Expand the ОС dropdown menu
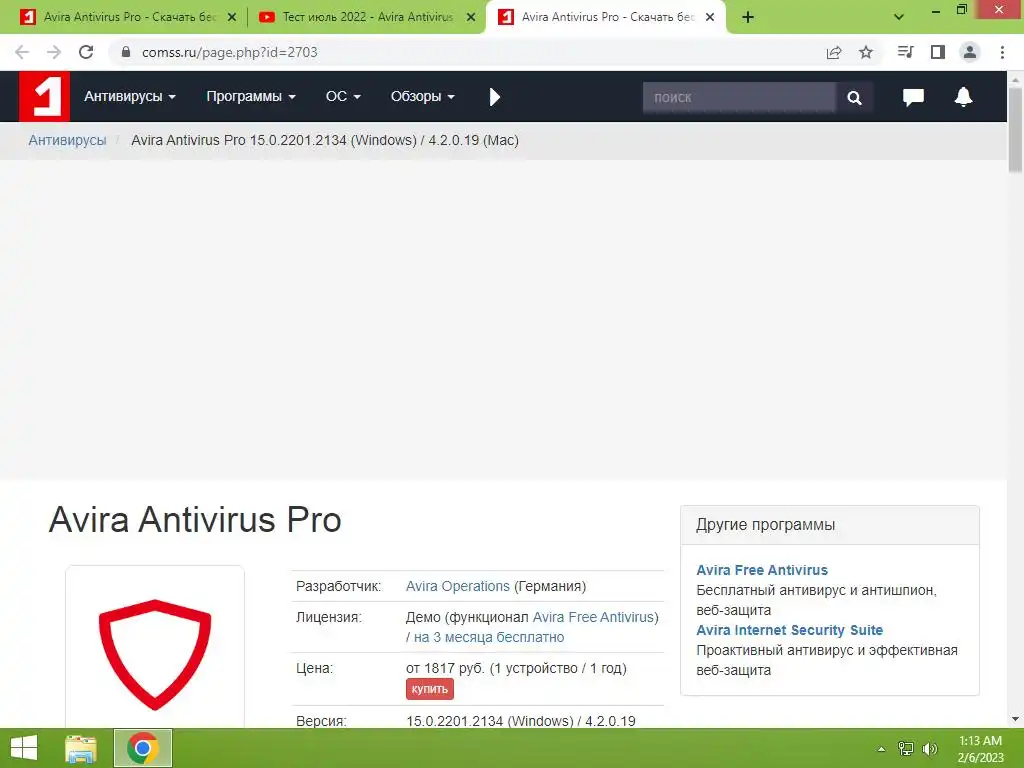1024x768 pixels. pos(343,97)
